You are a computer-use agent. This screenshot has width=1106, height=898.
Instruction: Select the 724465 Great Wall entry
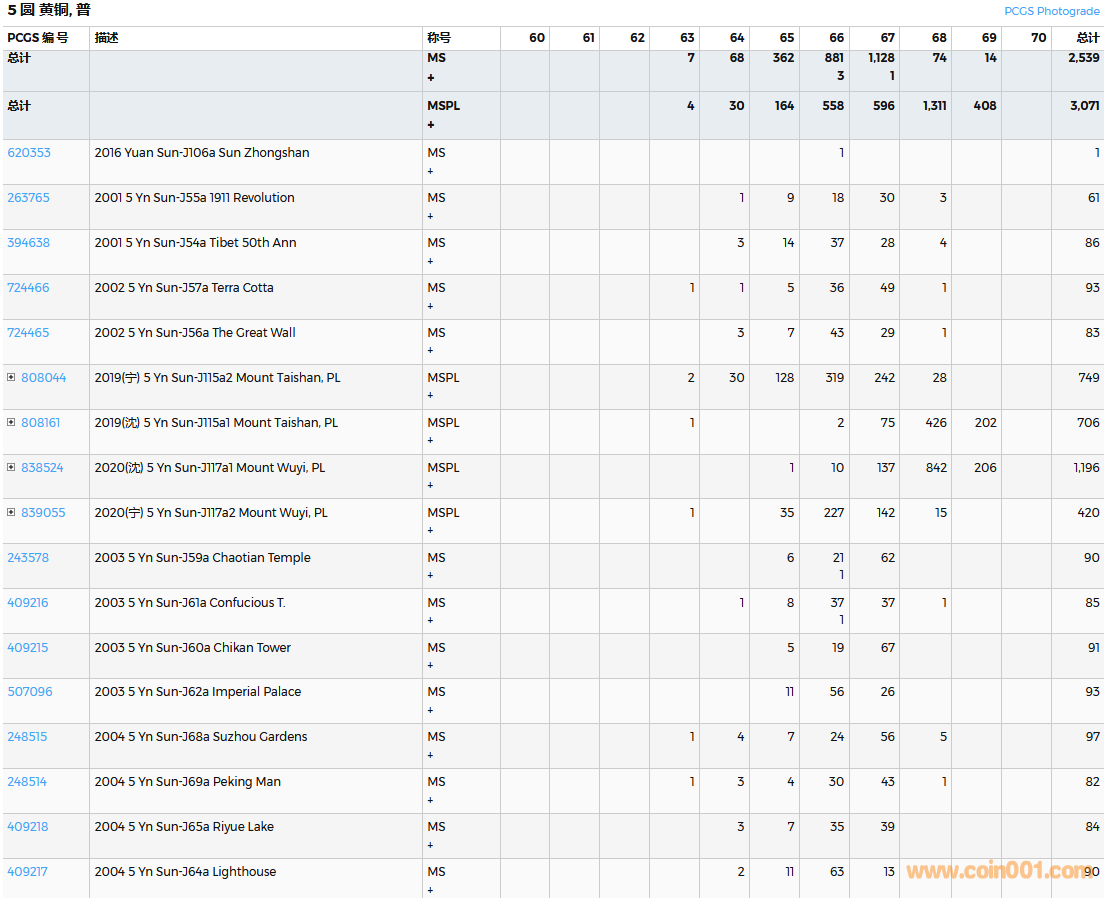coord(28,333)
